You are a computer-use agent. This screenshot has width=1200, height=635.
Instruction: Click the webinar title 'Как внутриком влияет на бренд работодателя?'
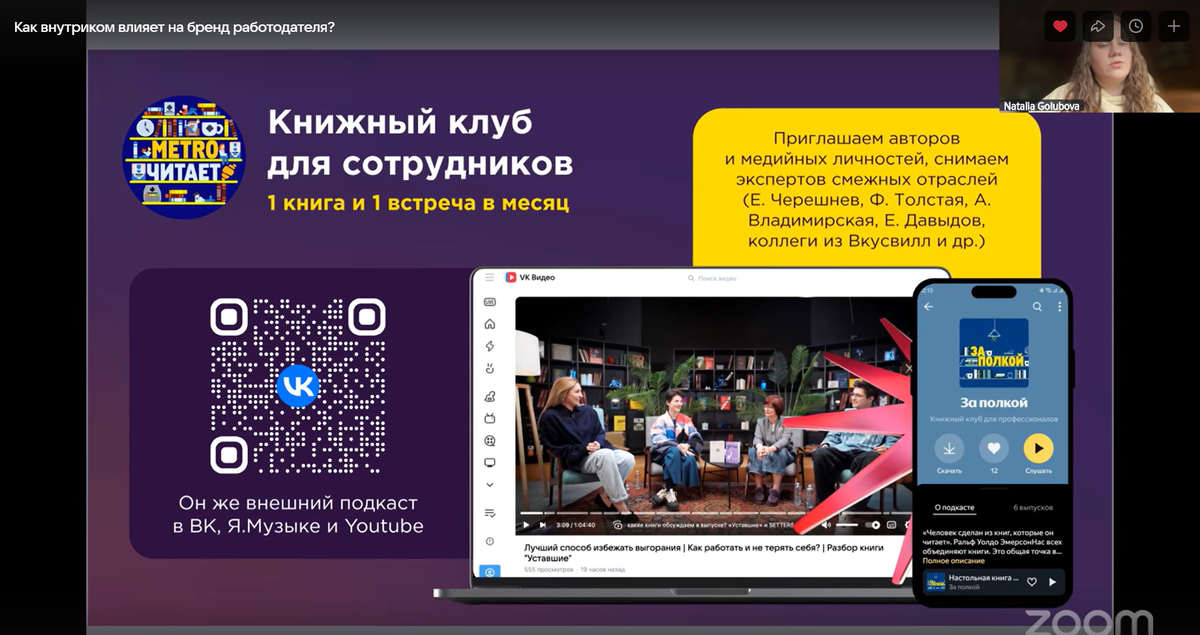[x=174, y=27]
